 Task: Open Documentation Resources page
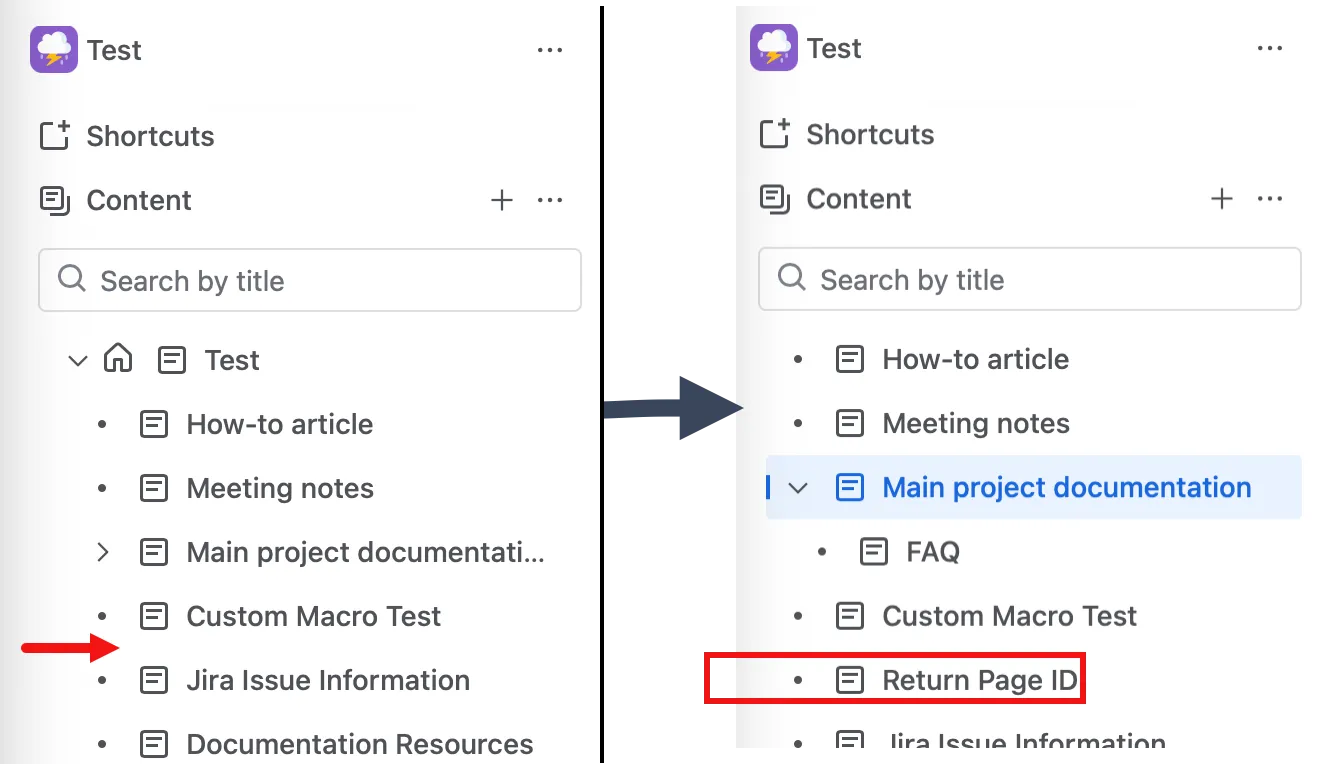click(360, 744)
